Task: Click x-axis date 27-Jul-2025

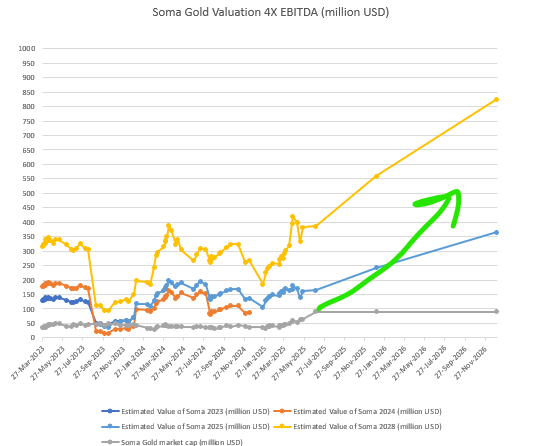Action: pos(310,362)
